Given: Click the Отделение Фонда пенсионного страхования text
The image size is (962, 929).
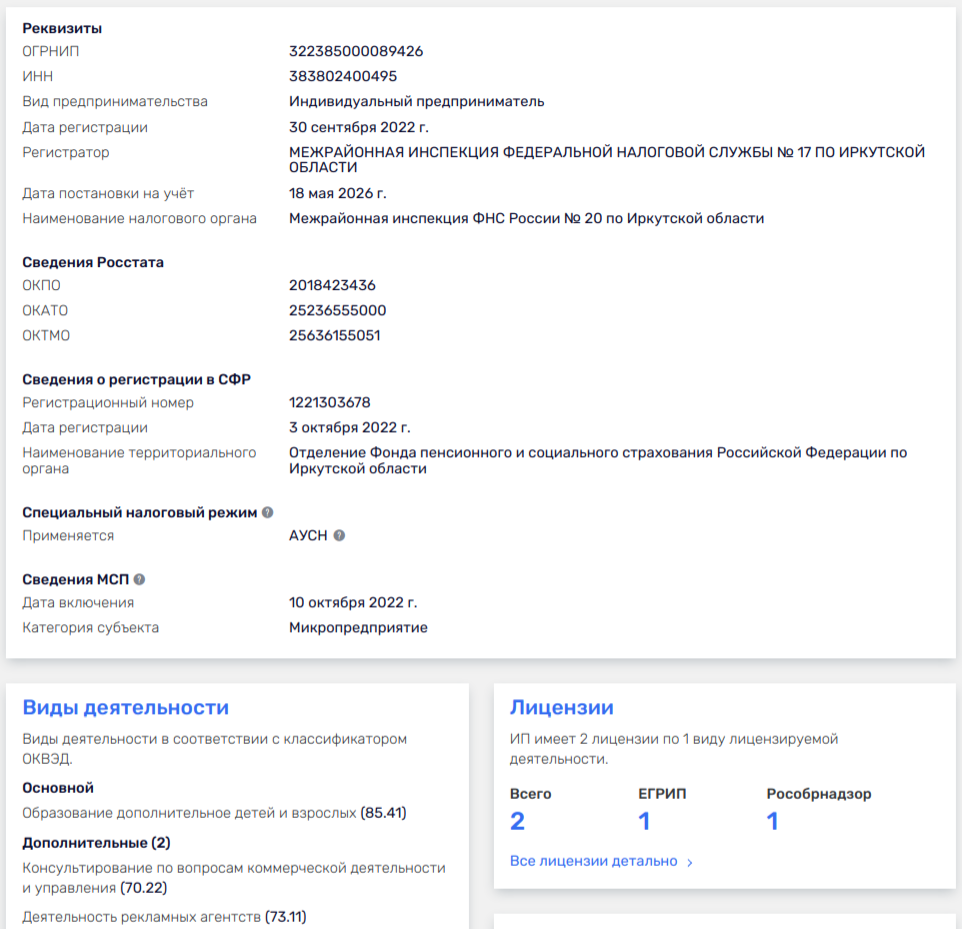Looking at the screenshot, I should [x=598, y=460].
